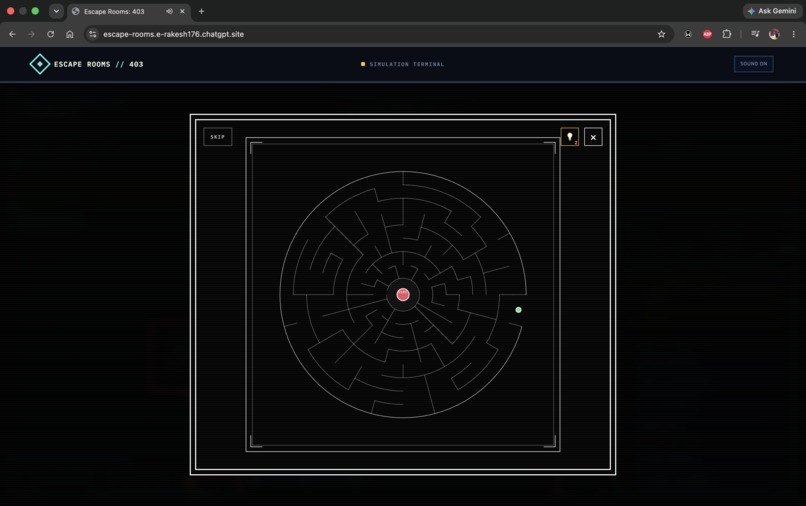Close the Escape Rooms: 403 tab
The height and width of the screenshot is (506, 806).
pyautogui.click(x=182, y=11)
